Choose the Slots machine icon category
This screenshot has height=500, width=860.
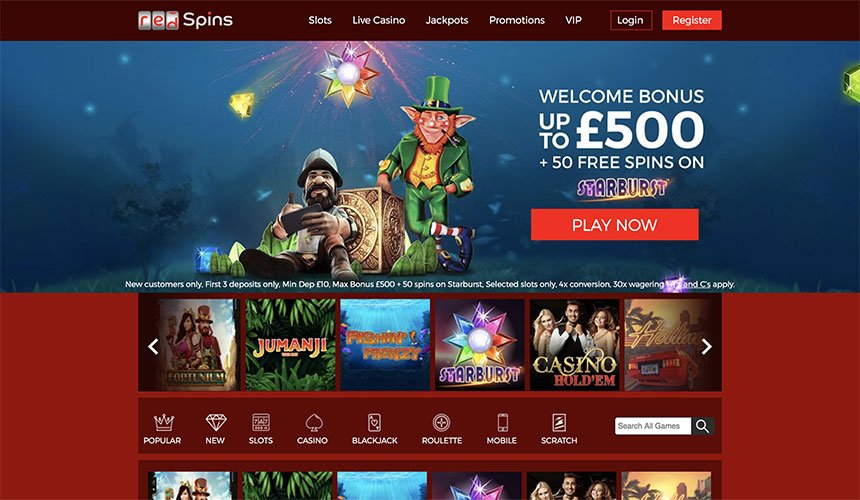coord(261,423)
